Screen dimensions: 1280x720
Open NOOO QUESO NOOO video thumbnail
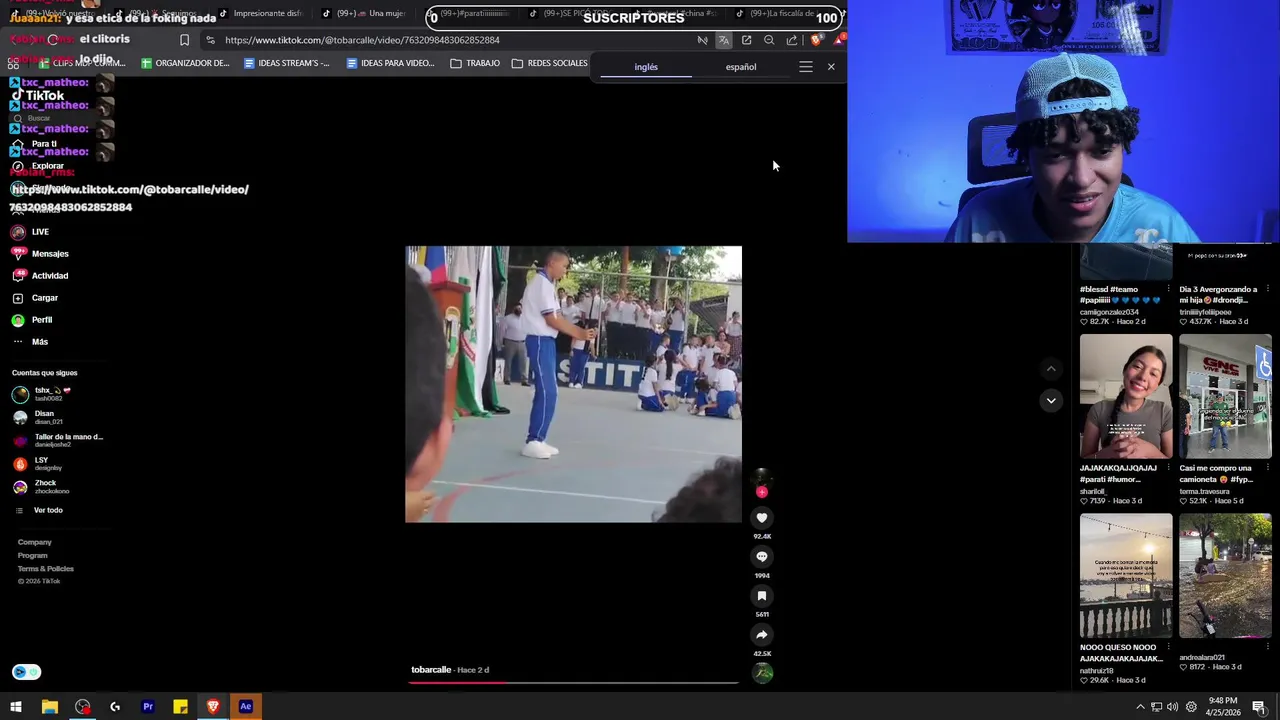pos(1126,576)
